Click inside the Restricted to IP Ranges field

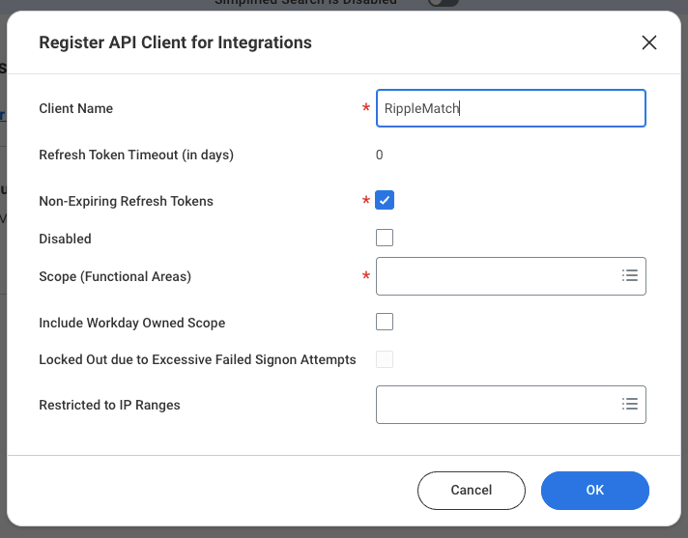click(x=495, y=405)
